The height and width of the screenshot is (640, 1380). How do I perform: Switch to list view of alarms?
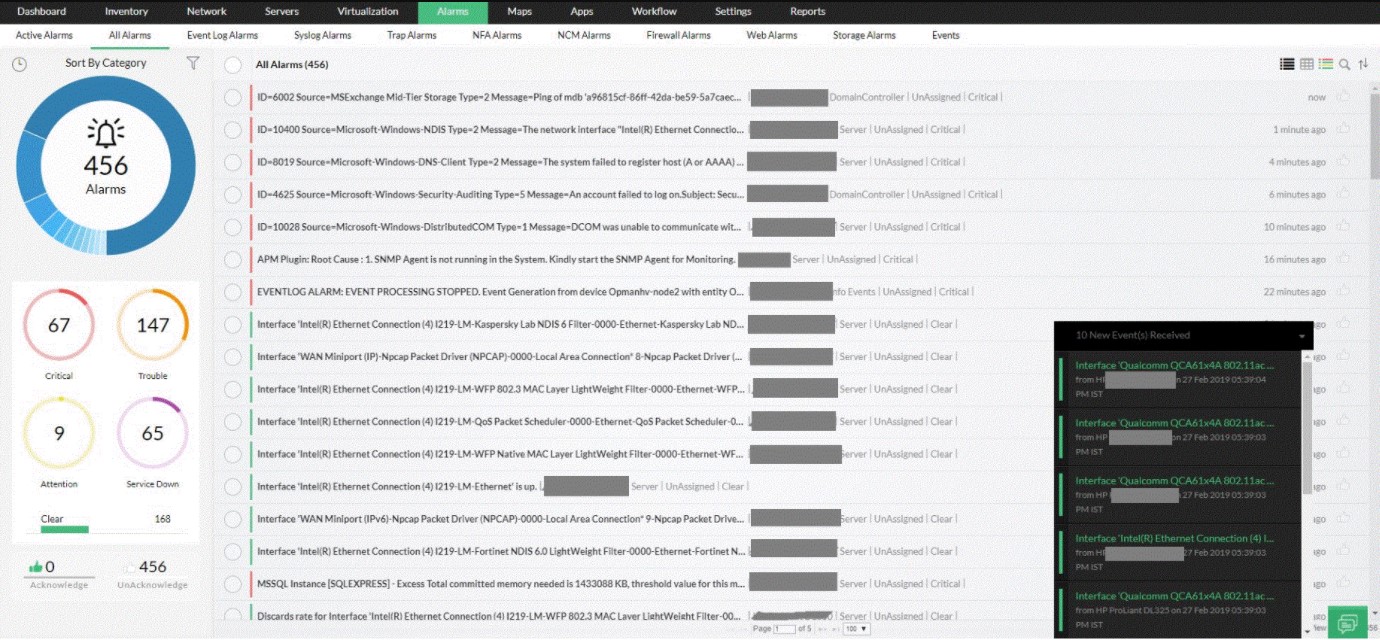[1287, 63]
